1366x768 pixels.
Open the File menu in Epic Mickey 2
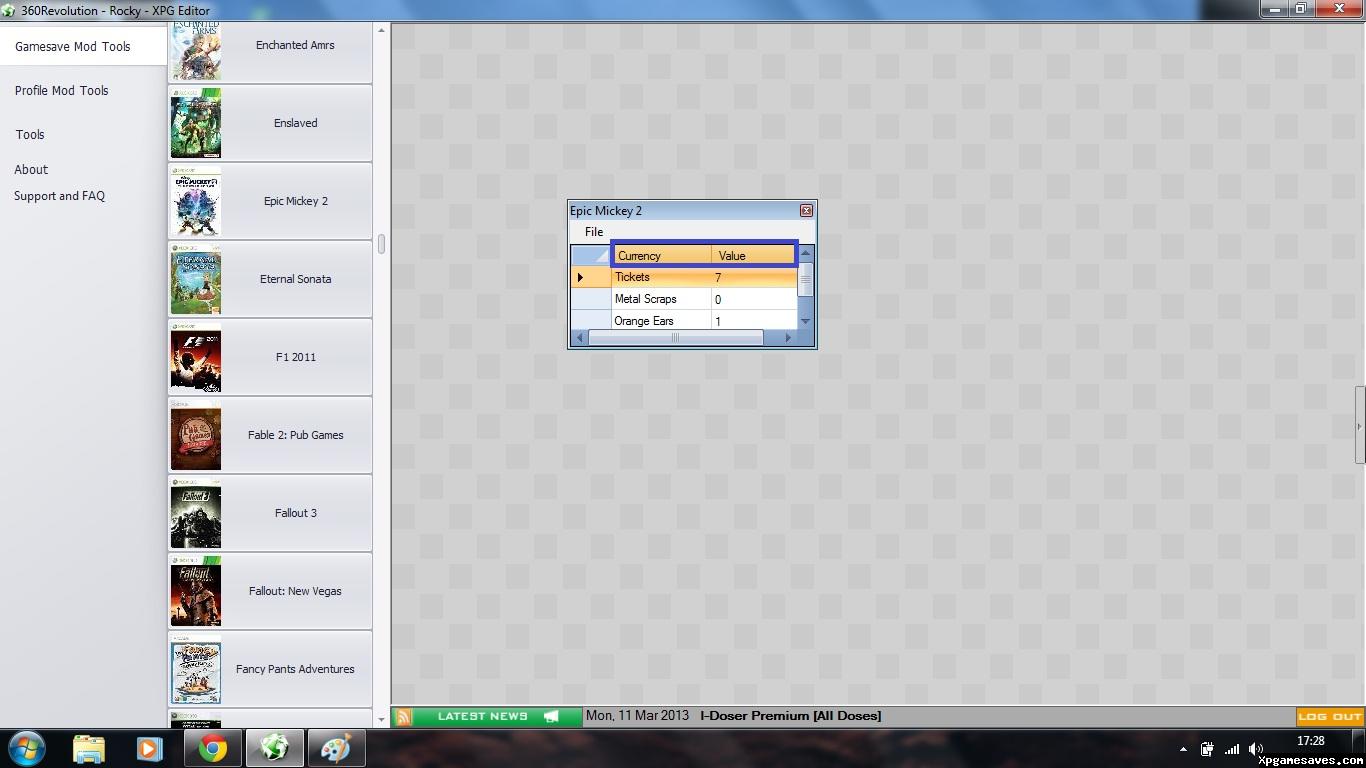click(594, 232)
